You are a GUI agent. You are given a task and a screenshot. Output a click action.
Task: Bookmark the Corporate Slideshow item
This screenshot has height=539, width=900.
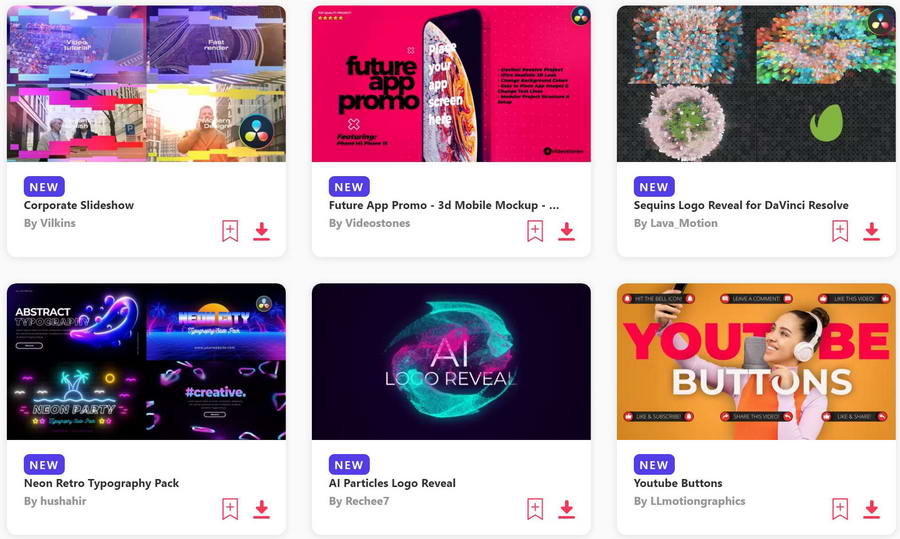[x=230, y=231]
